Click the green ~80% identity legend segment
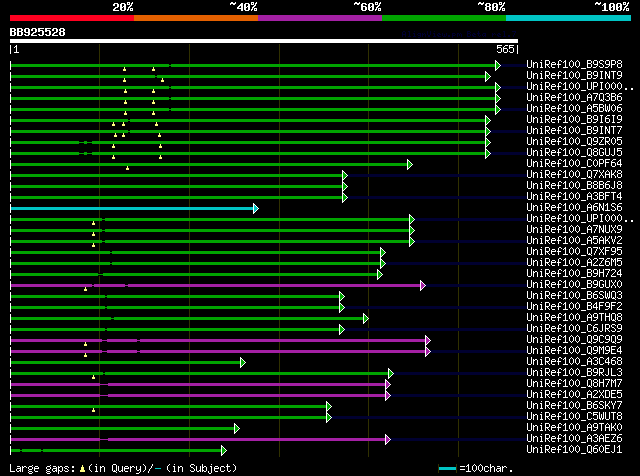Image resolution: width=640 pixels, height=476 pixels. point(444,18)
